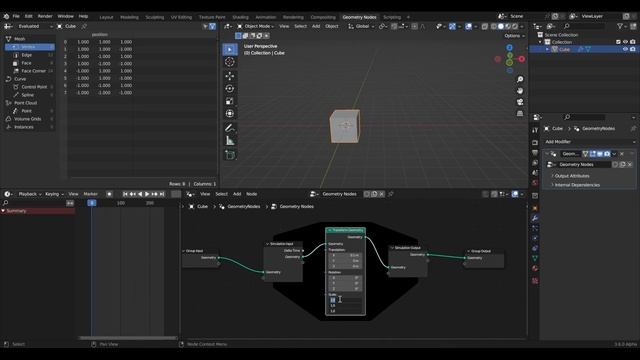This screenshot has height=360, width=640.
Task: Jump to timeline start frame
Action: click(x=125, y=194)
